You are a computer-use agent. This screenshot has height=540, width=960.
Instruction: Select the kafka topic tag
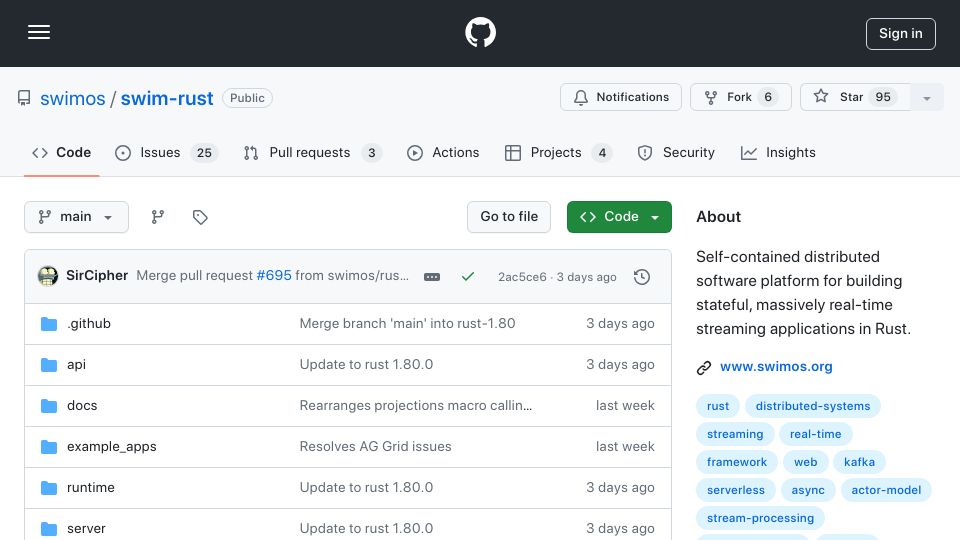point(859,462)
